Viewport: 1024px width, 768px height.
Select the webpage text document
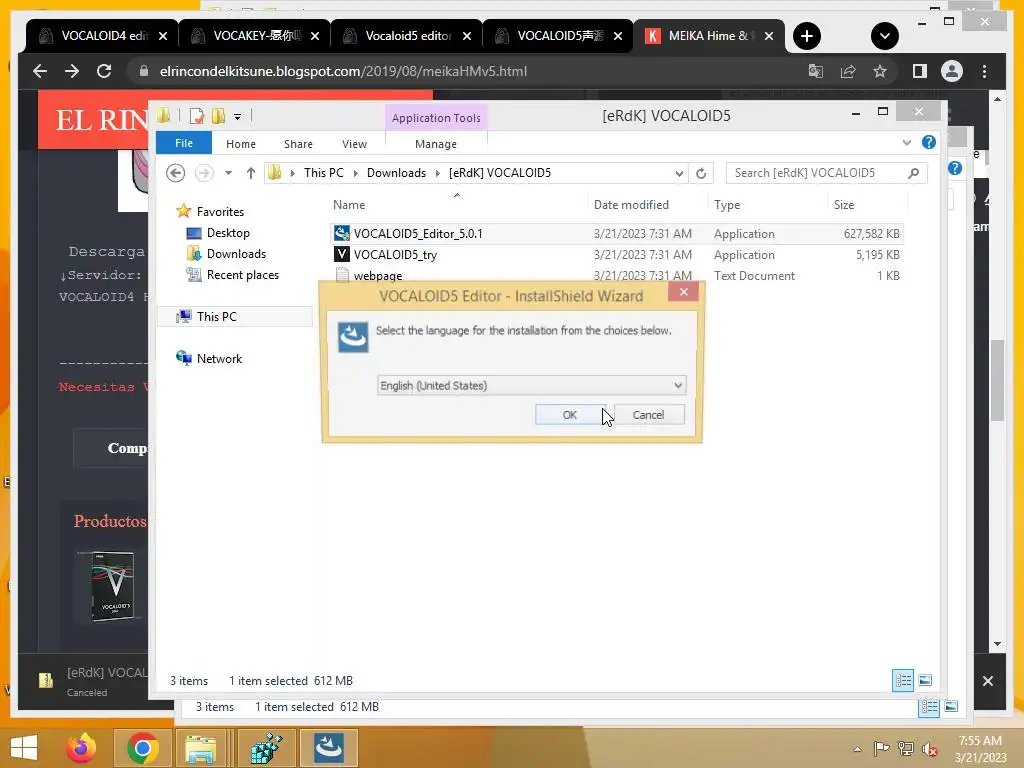(378, 276)
